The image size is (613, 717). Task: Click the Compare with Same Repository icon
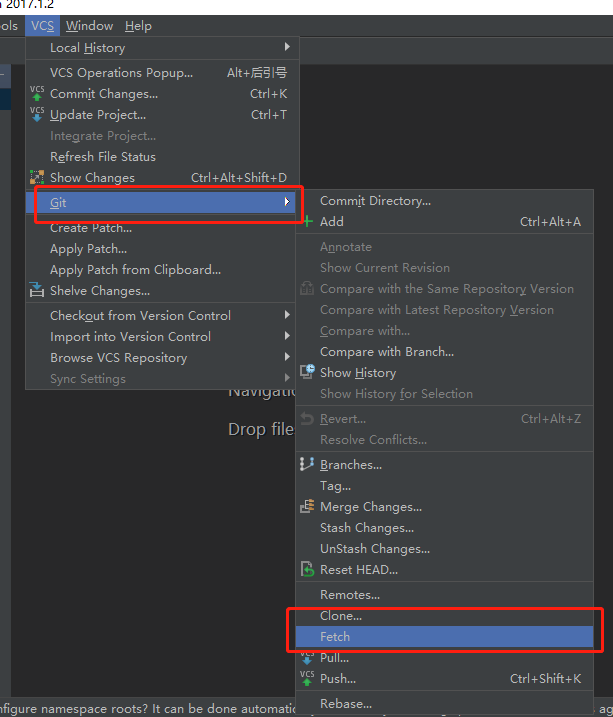pyautogui.click(x=307, y=289)
